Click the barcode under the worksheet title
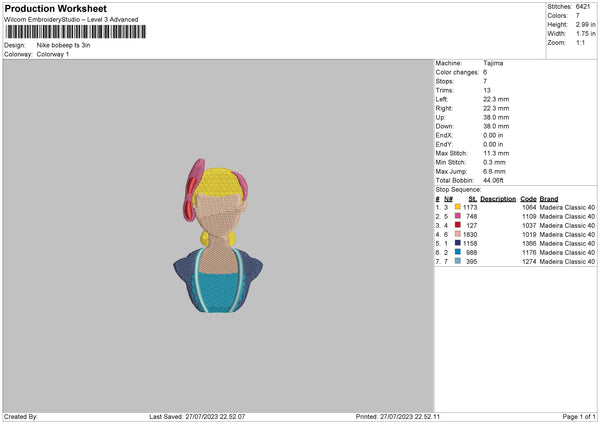 76,32
